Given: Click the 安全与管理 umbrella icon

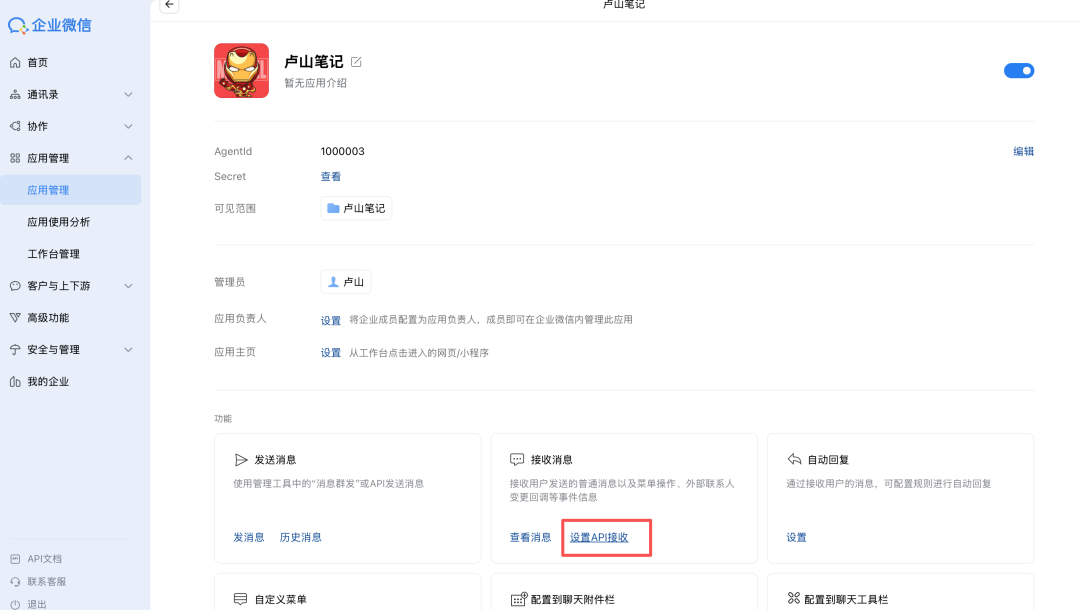Looking at the screenshot, I should pyautogui.click(x=15, y=350).
